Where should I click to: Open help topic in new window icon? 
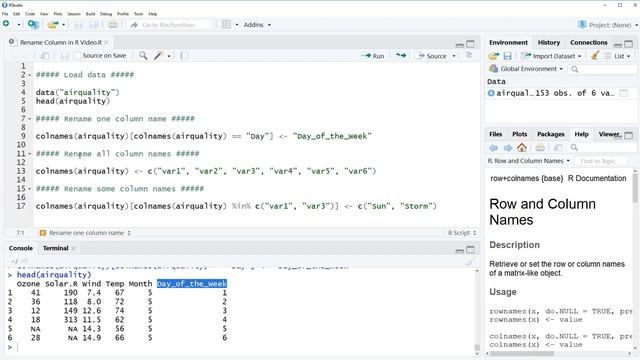point(558,148)
